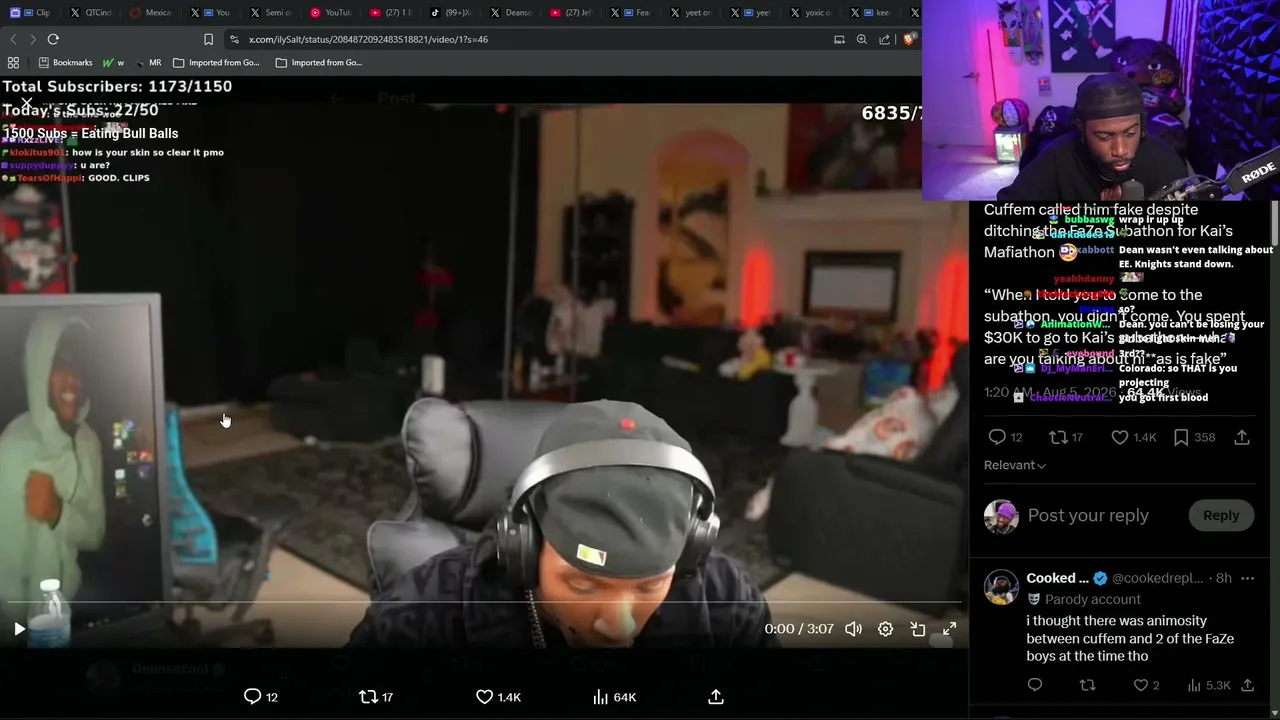1280x720 pixels.
Task: Open the Bookmarks folder in bookmarks bar
Action: [x=65, y=62]
